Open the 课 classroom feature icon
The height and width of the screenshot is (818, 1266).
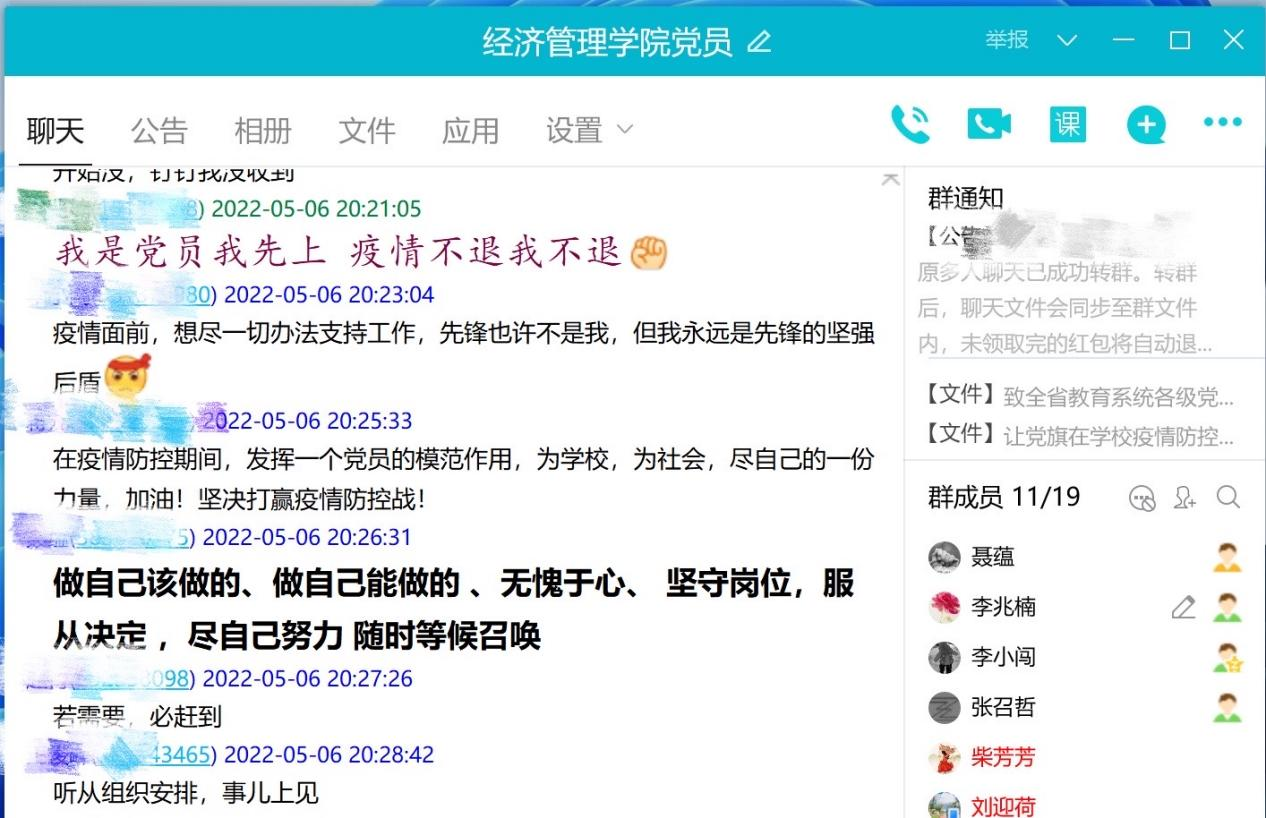click(x=1067, y=125)
